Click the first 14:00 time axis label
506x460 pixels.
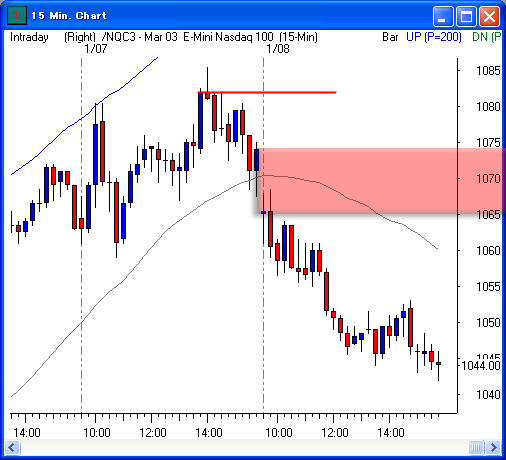[27, 433]
